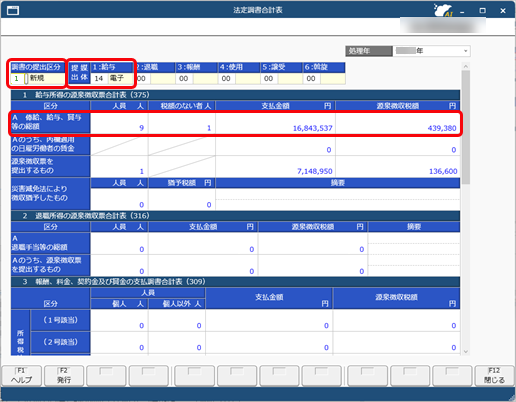Select the 支払金額 value 16,843,537
The width and height of the screenshot is (516, 402).
[312, 128]
